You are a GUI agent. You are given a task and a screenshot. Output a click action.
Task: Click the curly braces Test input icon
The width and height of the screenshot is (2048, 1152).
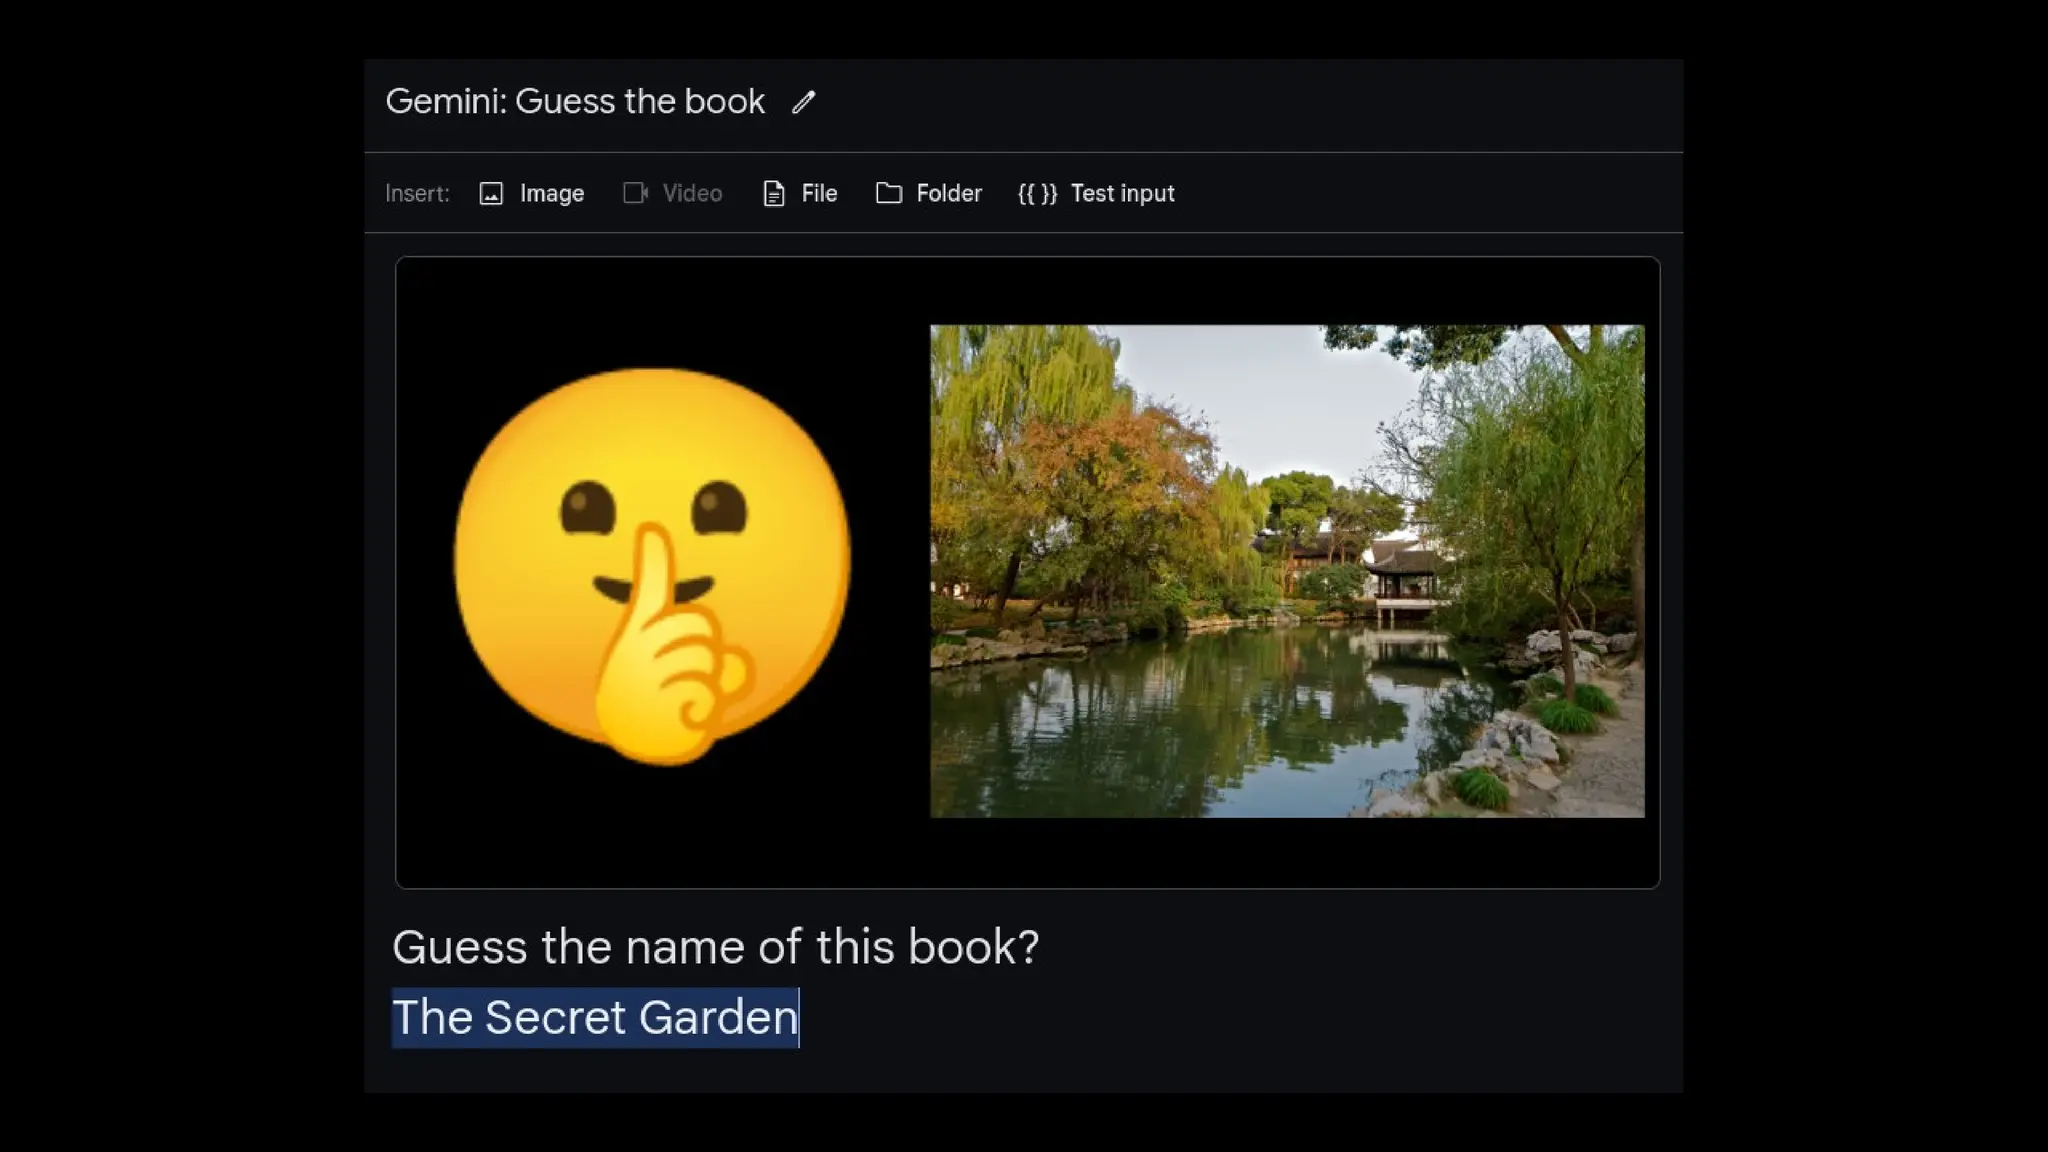(x=1037, y=193)
